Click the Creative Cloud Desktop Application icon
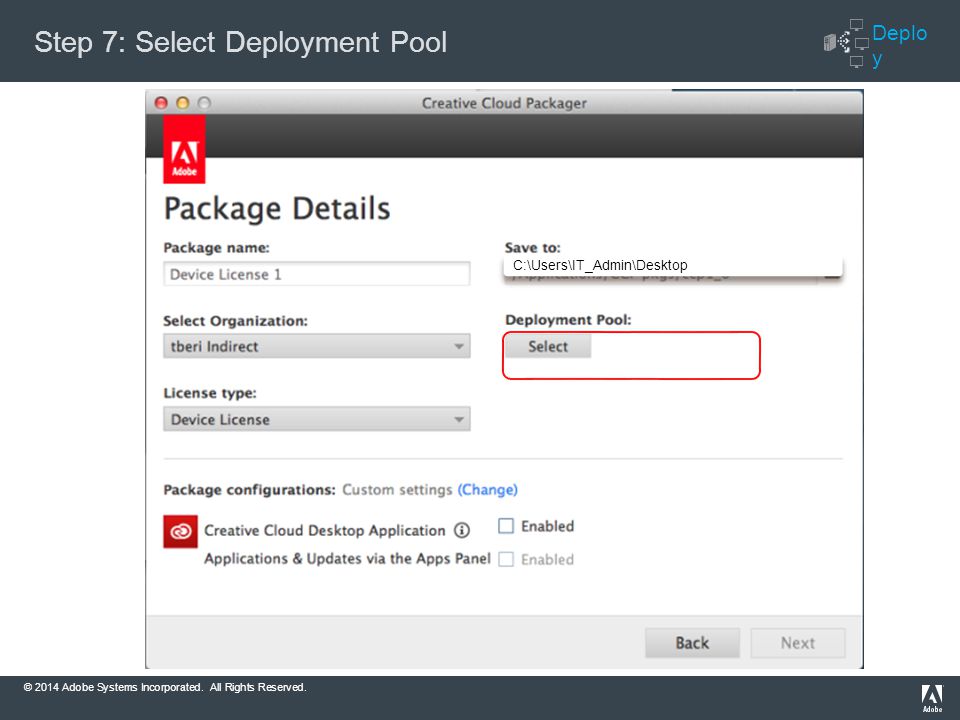Viewport: 960px width, 720px height. click(180, 531)
